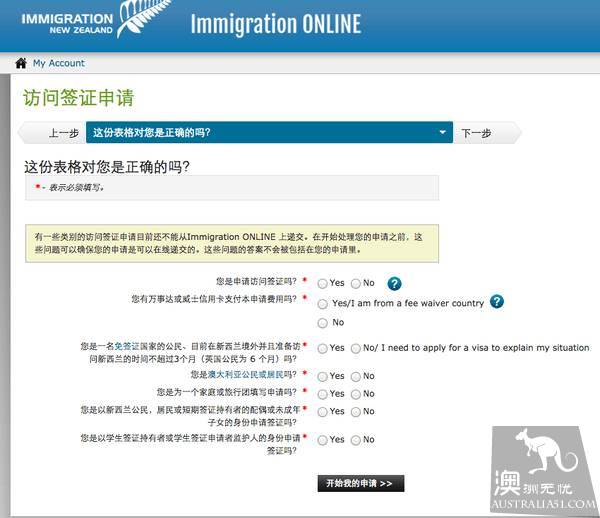Select Yes for spouse or child of NZ citizen
The image size is (600, 518).
tap(323, 412)
